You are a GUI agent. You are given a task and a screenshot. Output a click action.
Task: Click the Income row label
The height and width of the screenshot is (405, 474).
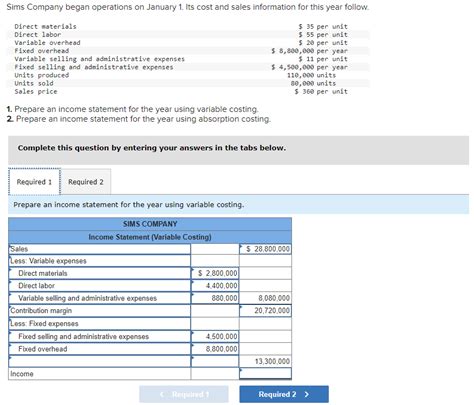click(22, 374)
